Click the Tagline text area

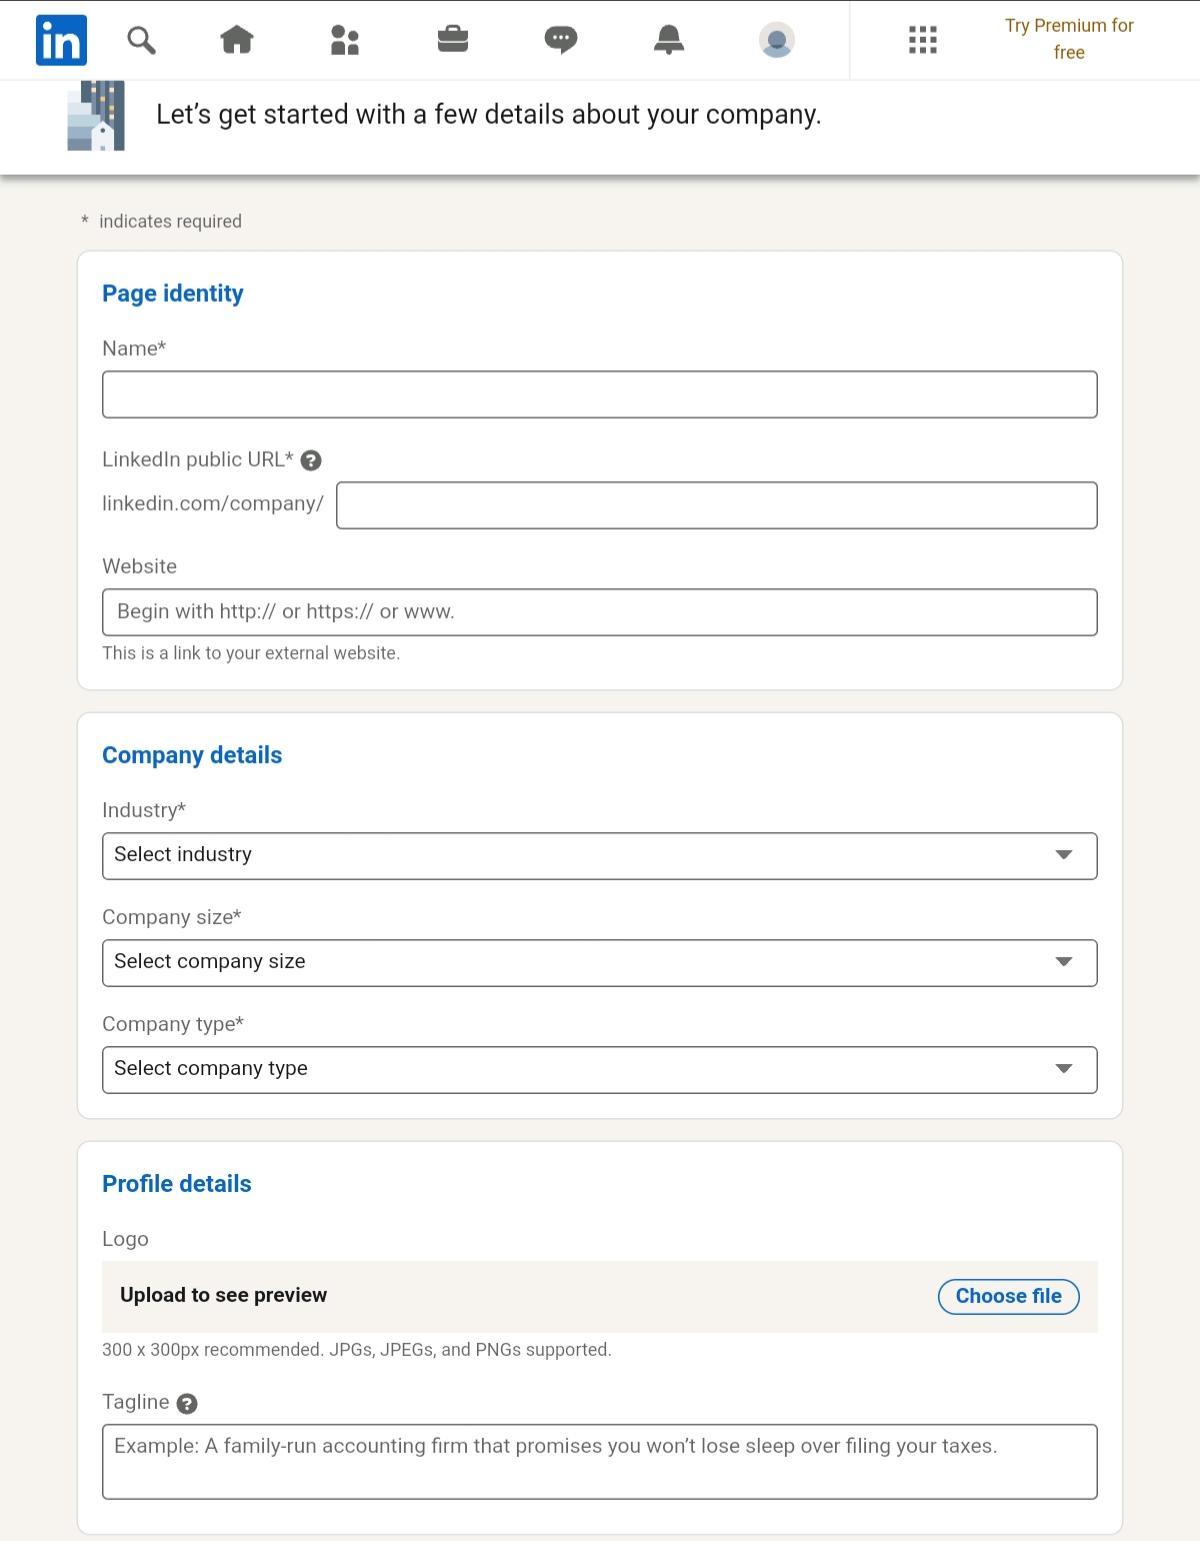(x=600, y=1462)
